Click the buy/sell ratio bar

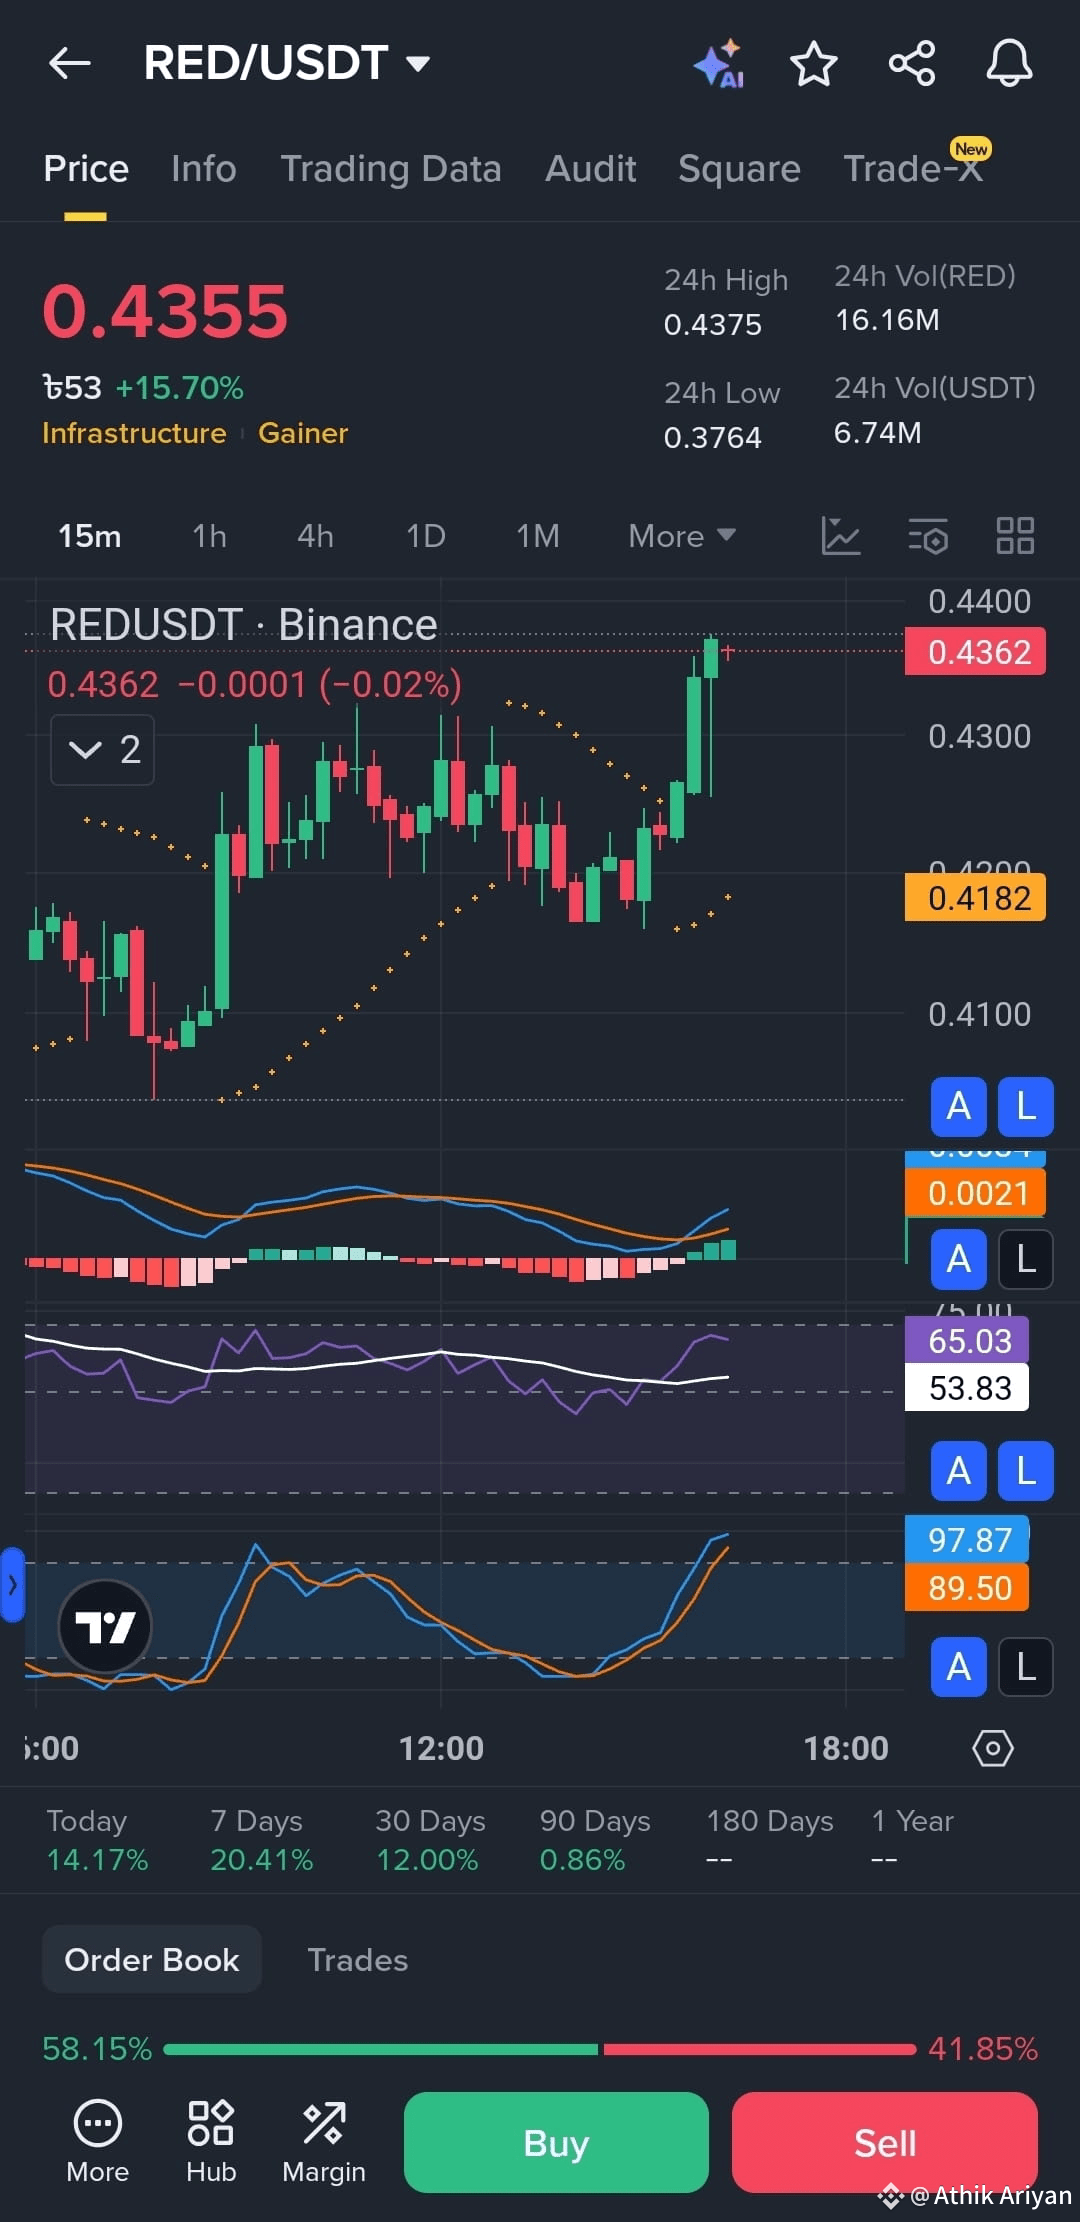540,2049
